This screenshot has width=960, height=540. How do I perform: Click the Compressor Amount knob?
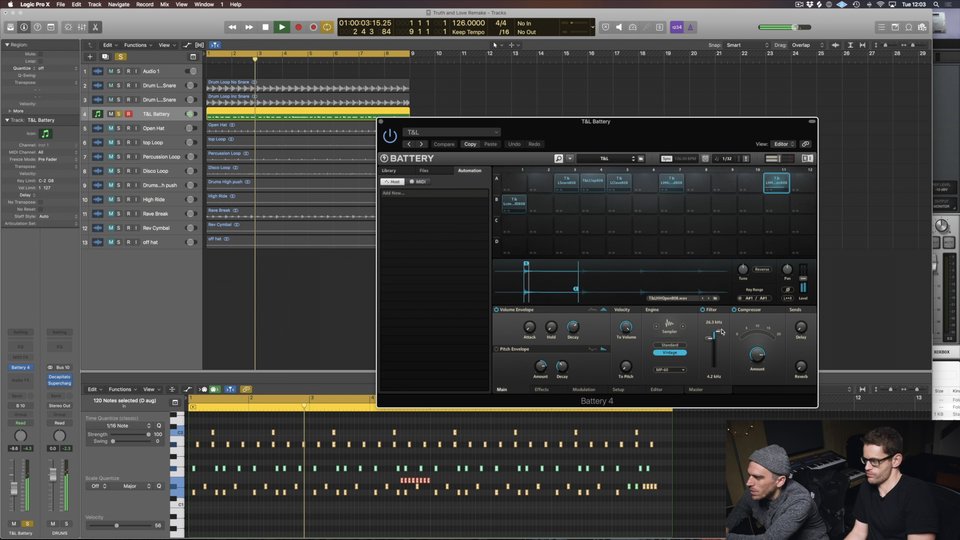757,354
